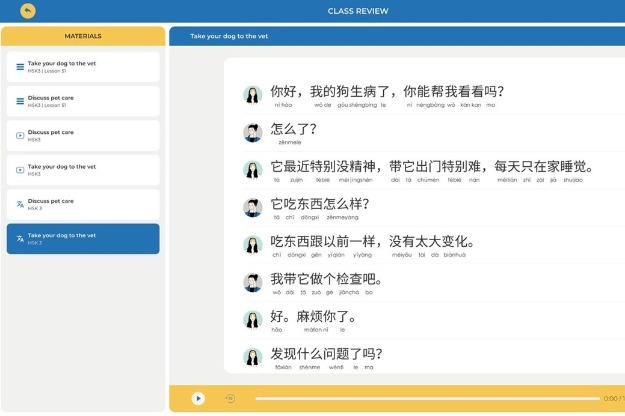This screenshot has width=625, height=416.
Task: Click the back arrow button in header
Action: click(x=27, y=11)
